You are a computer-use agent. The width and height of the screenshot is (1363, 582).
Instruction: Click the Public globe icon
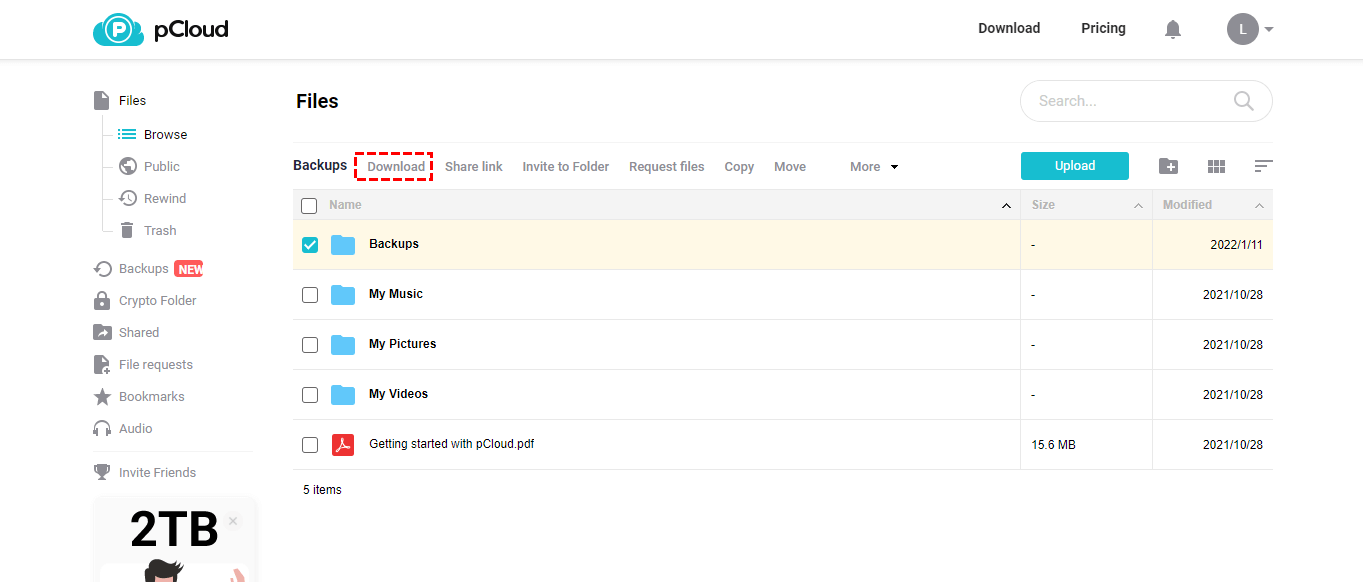pyautogui.click(x=127, y=166)
